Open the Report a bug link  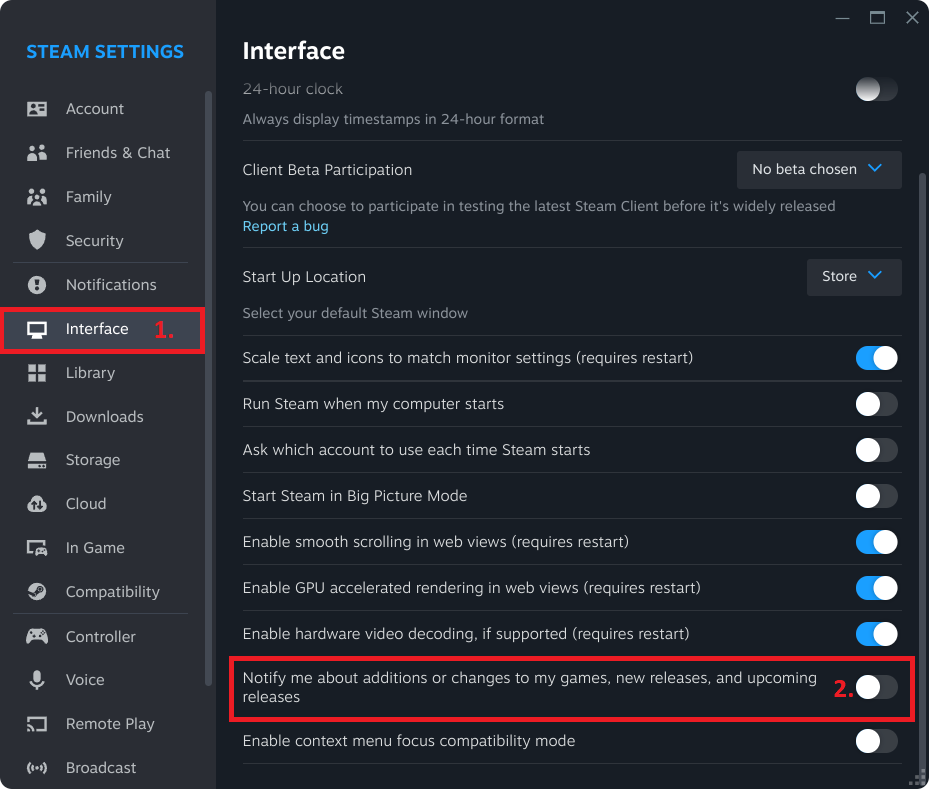(285, 226)
